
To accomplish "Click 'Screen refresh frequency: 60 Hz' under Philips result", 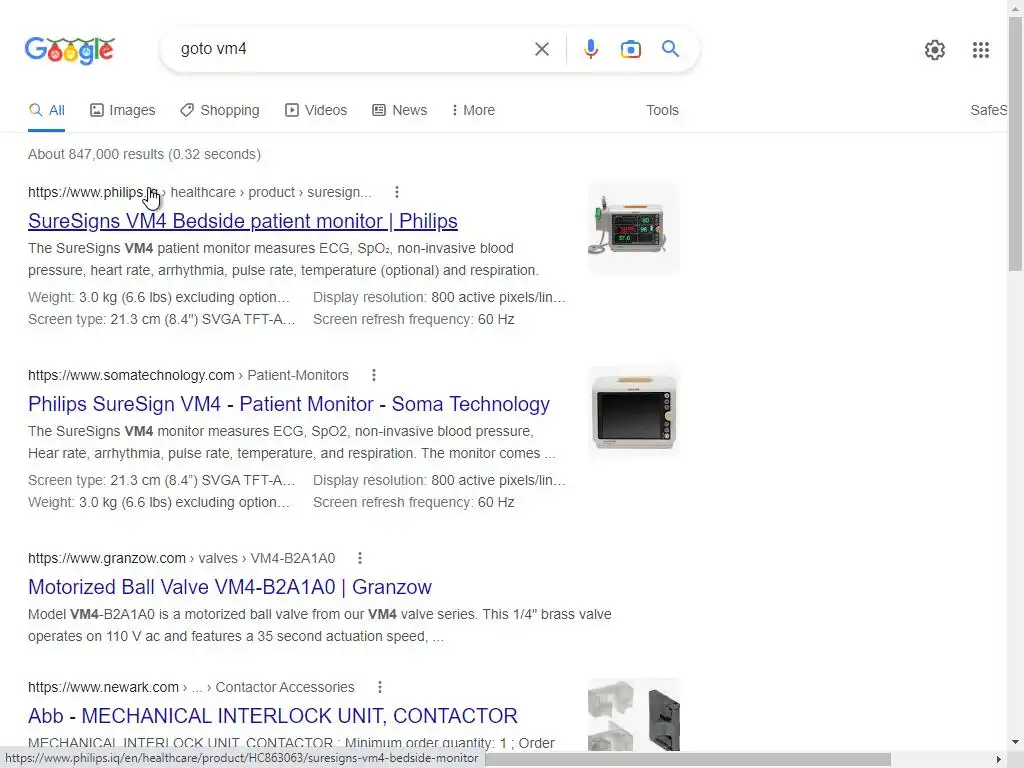I will (413, 319).
